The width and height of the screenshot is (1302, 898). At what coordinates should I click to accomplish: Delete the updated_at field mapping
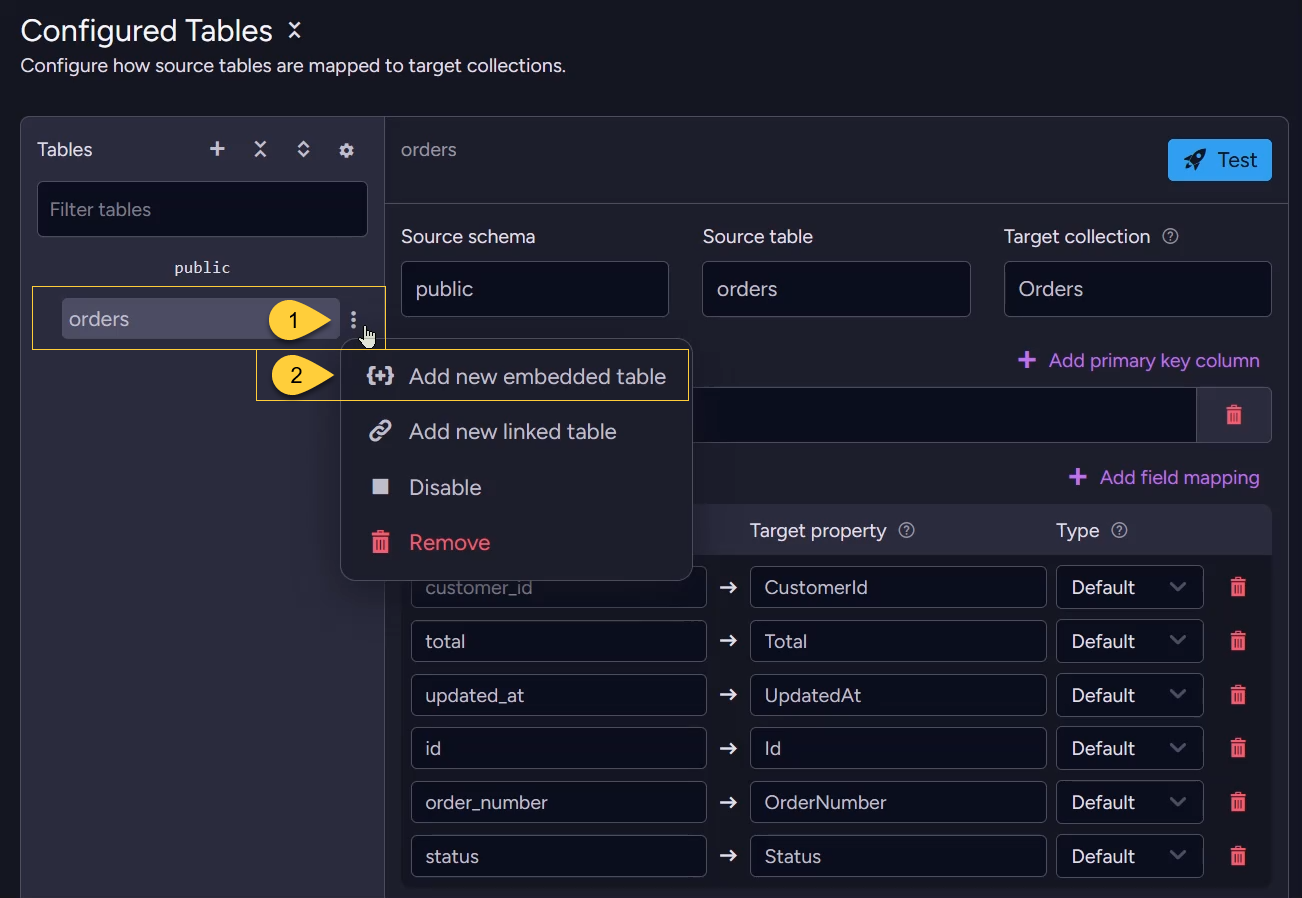pyautogui.click(x=1238, y=695)
